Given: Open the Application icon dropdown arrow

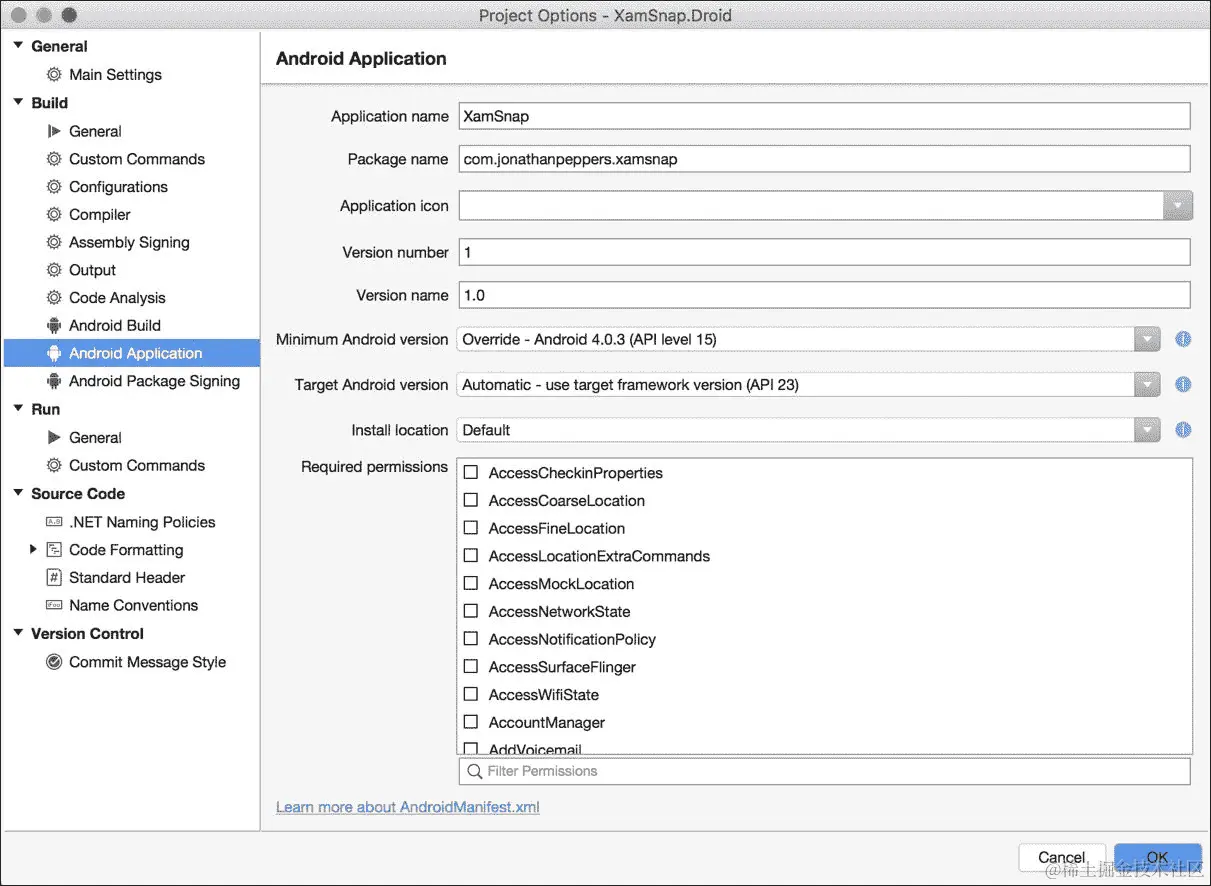Looking at the screenshot, I should coord(1178,206).
